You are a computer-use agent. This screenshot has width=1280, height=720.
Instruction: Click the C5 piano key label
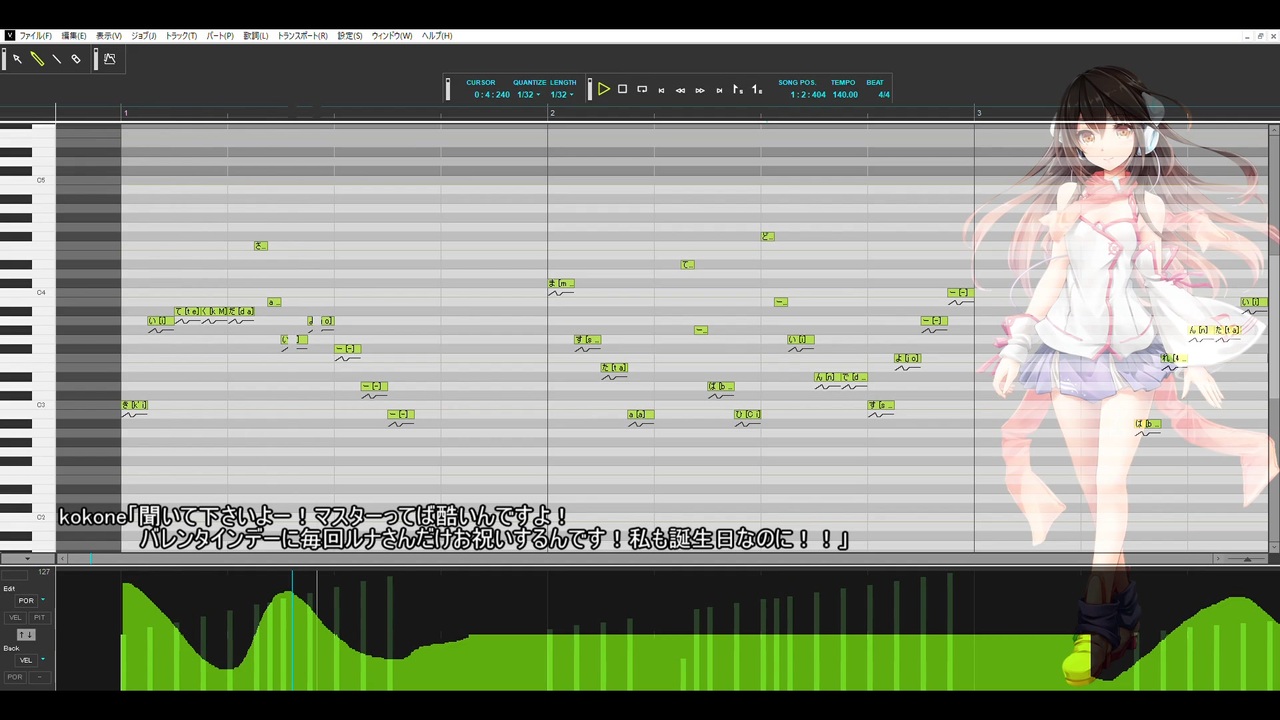(x=41, y=180)
